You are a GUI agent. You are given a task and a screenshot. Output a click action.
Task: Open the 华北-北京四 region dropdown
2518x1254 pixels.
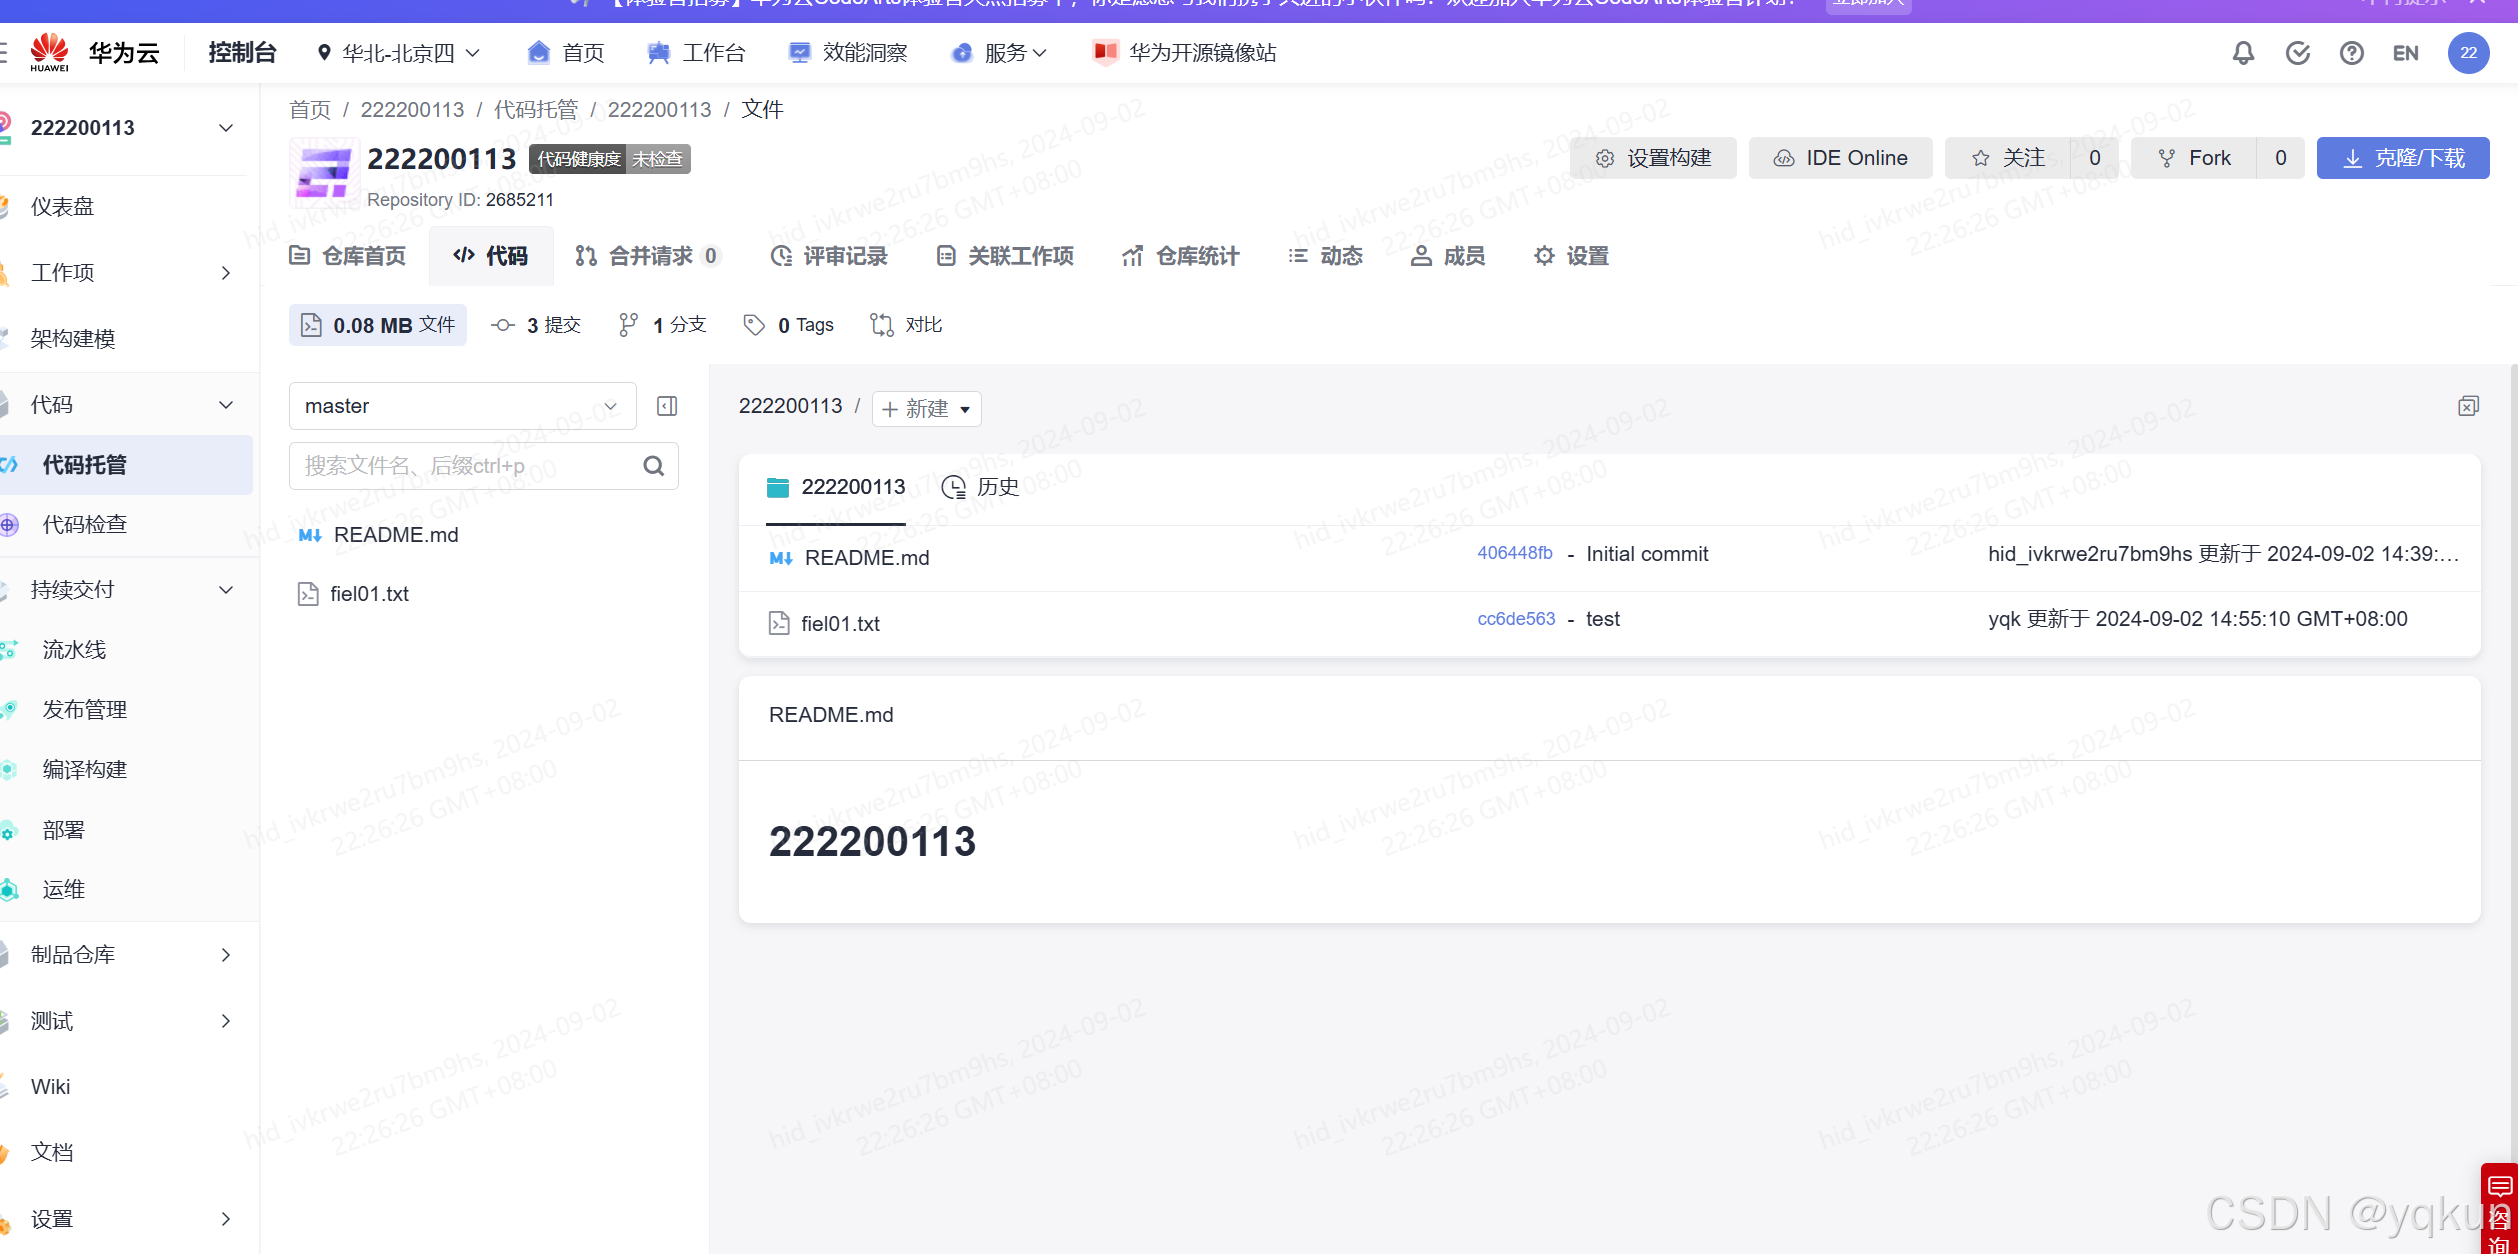coord(398,53)
